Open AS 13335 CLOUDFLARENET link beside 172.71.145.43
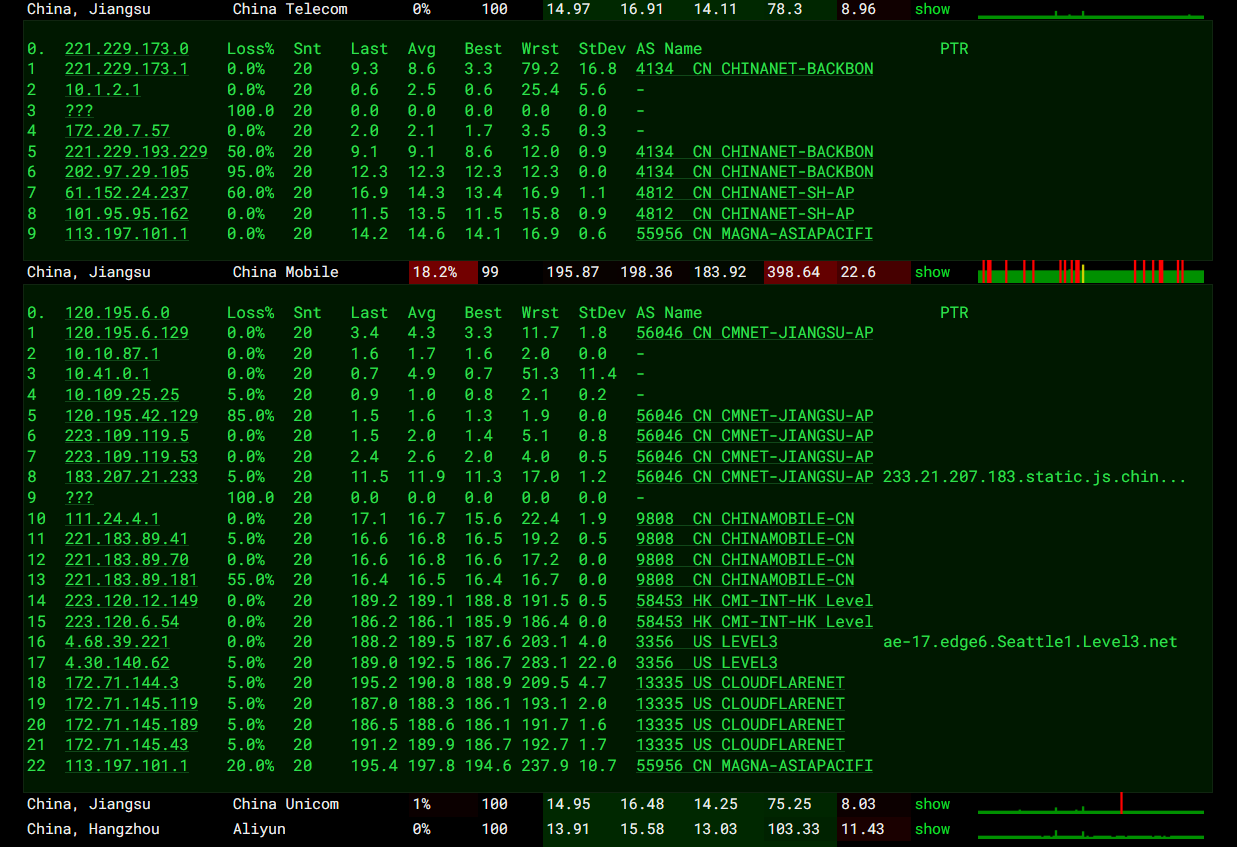This screenshot has width=1237, height=847. coord(740,745)
